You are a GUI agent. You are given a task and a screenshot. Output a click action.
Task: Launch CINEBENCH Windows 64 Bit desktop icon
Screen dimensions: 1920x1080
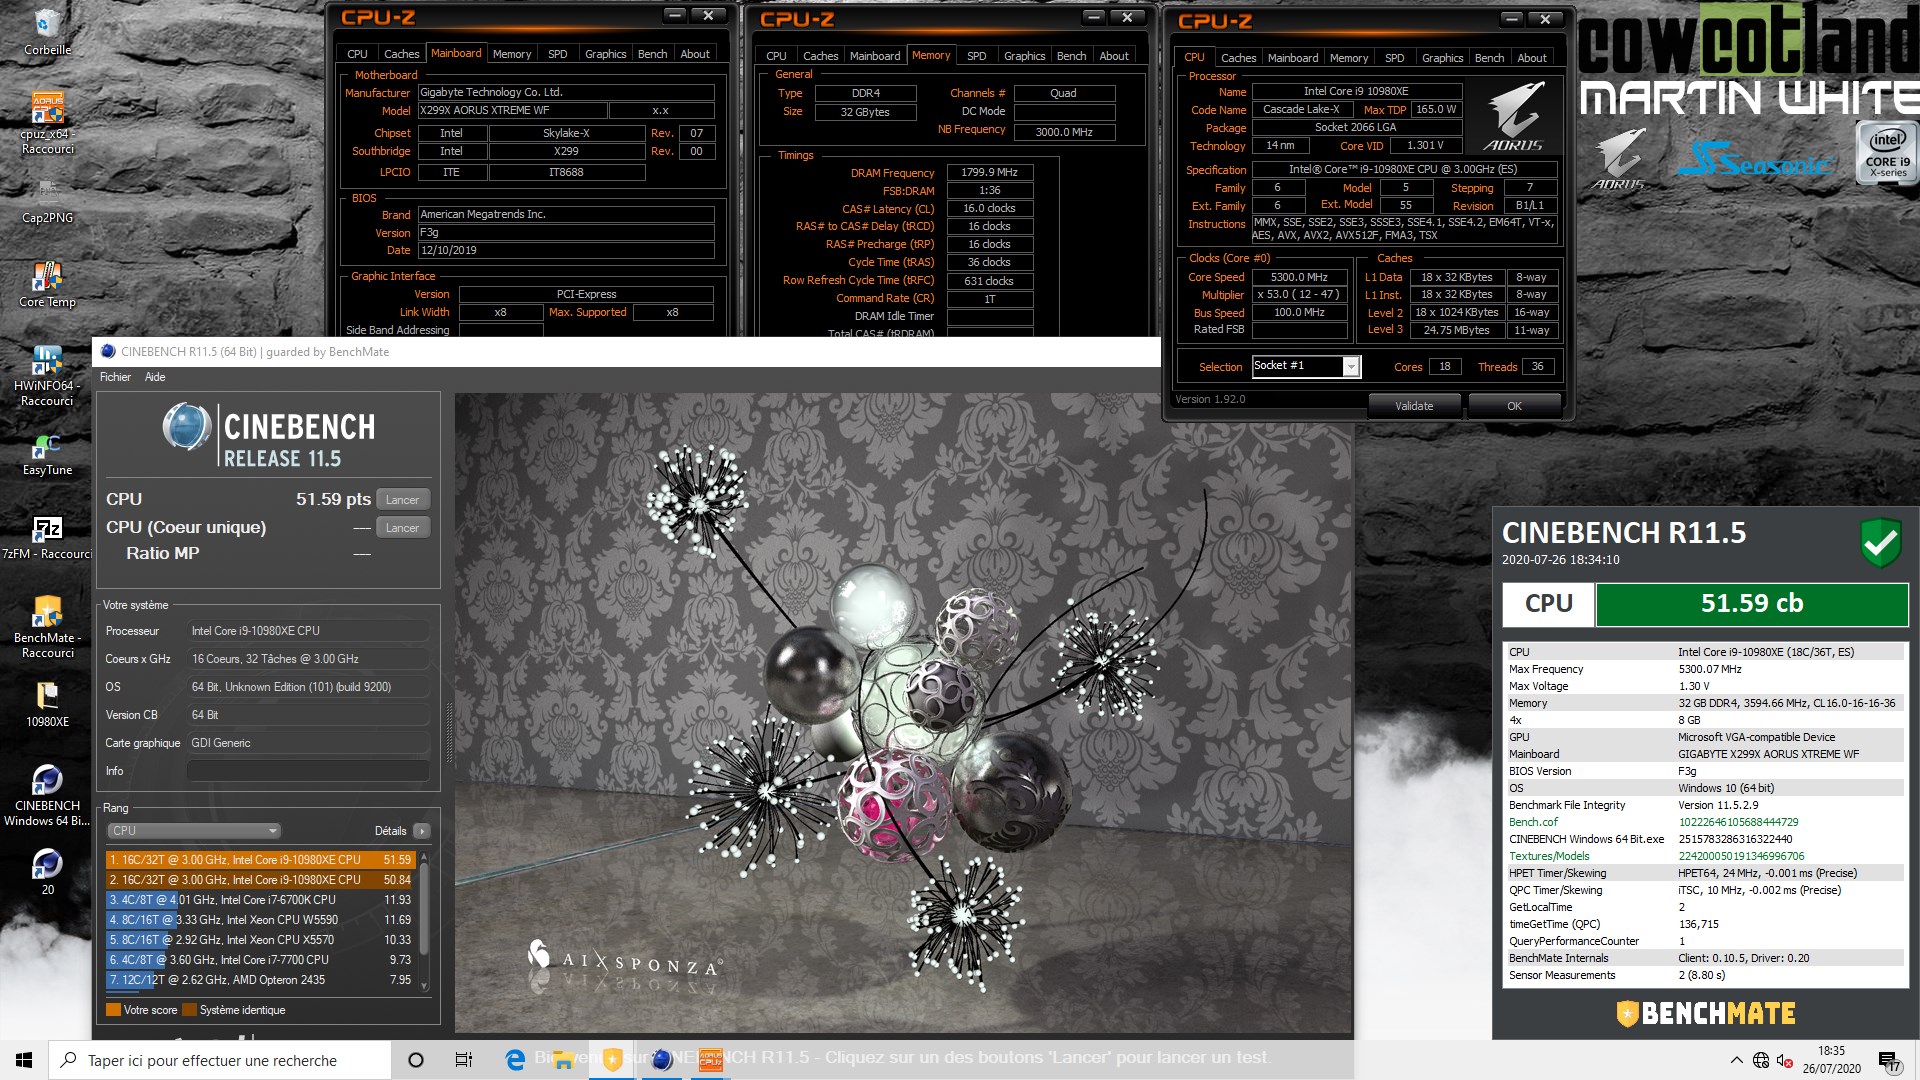[47, 795]
